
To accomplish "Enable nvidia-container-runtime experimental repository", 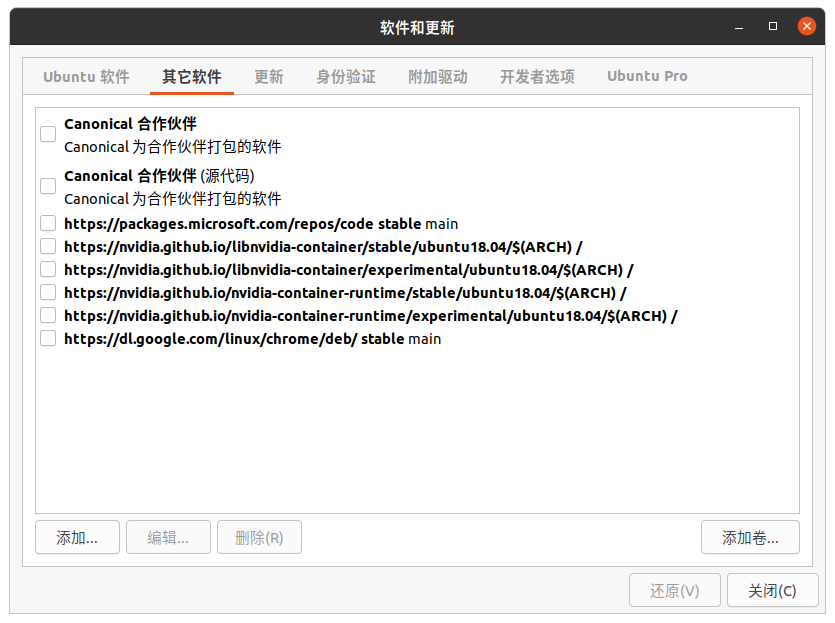I will pos(48,315).
